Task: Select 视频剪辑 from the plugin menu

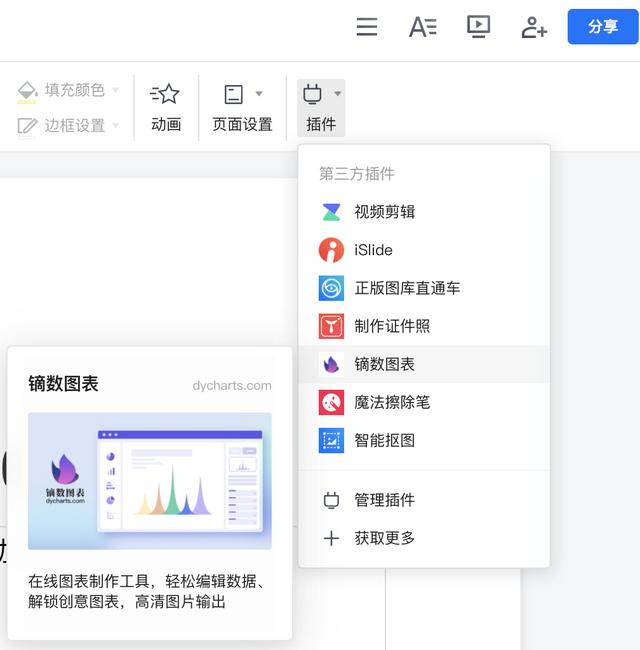Action: 424,212
